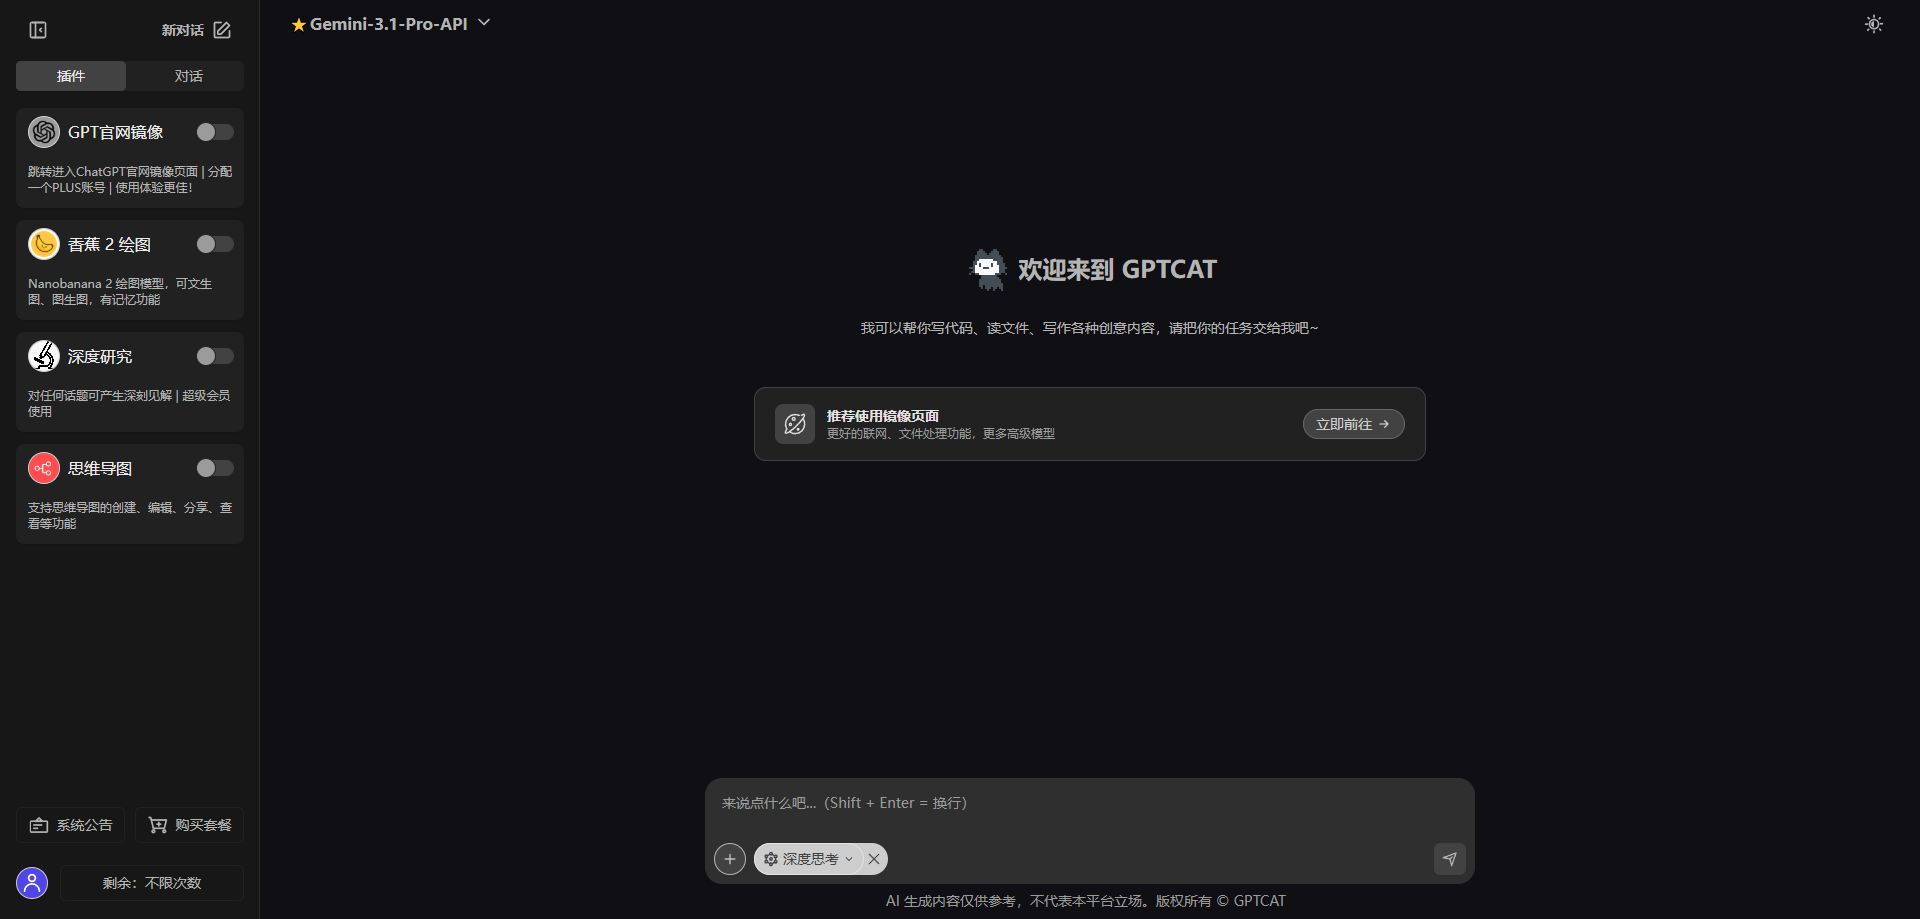Click the star icon beside model name

tap(298, 25)
